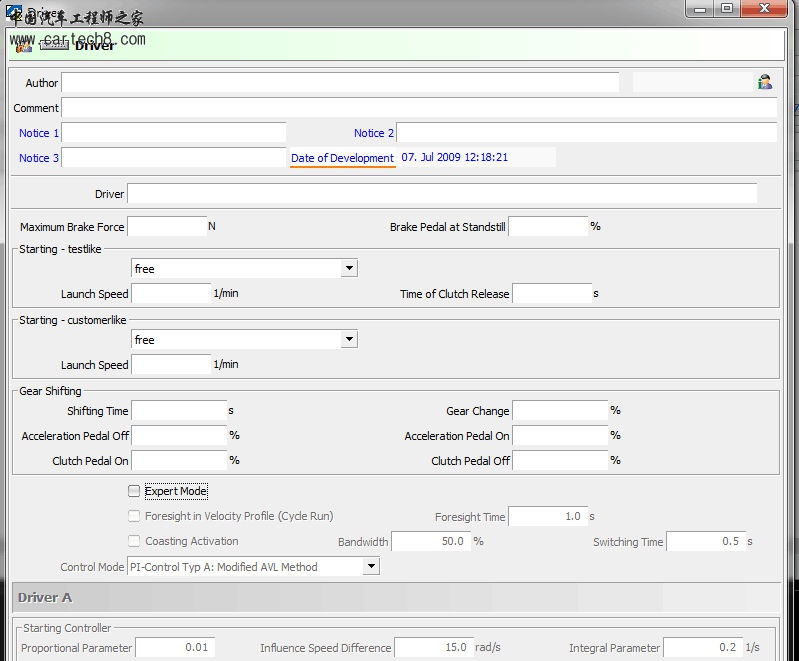Click the window icon in title bar

[14, 12]
